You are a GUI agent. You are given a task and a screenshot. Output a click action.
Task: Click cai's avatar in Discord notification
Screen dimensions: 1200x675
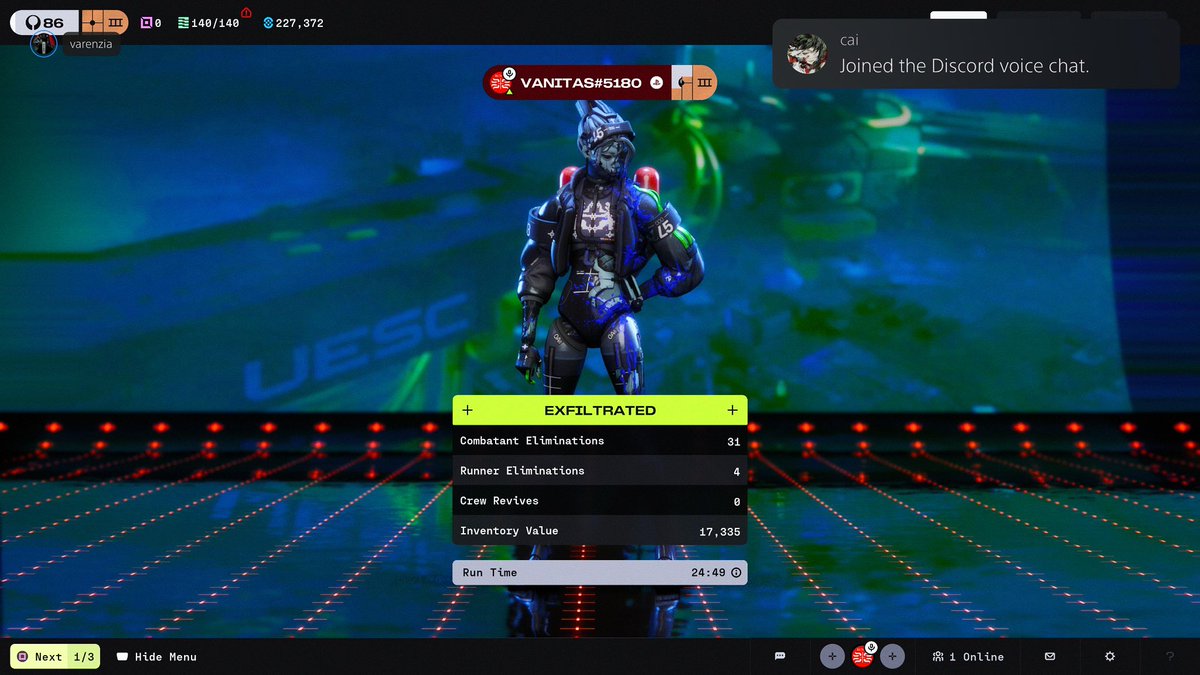pos(807,54)
